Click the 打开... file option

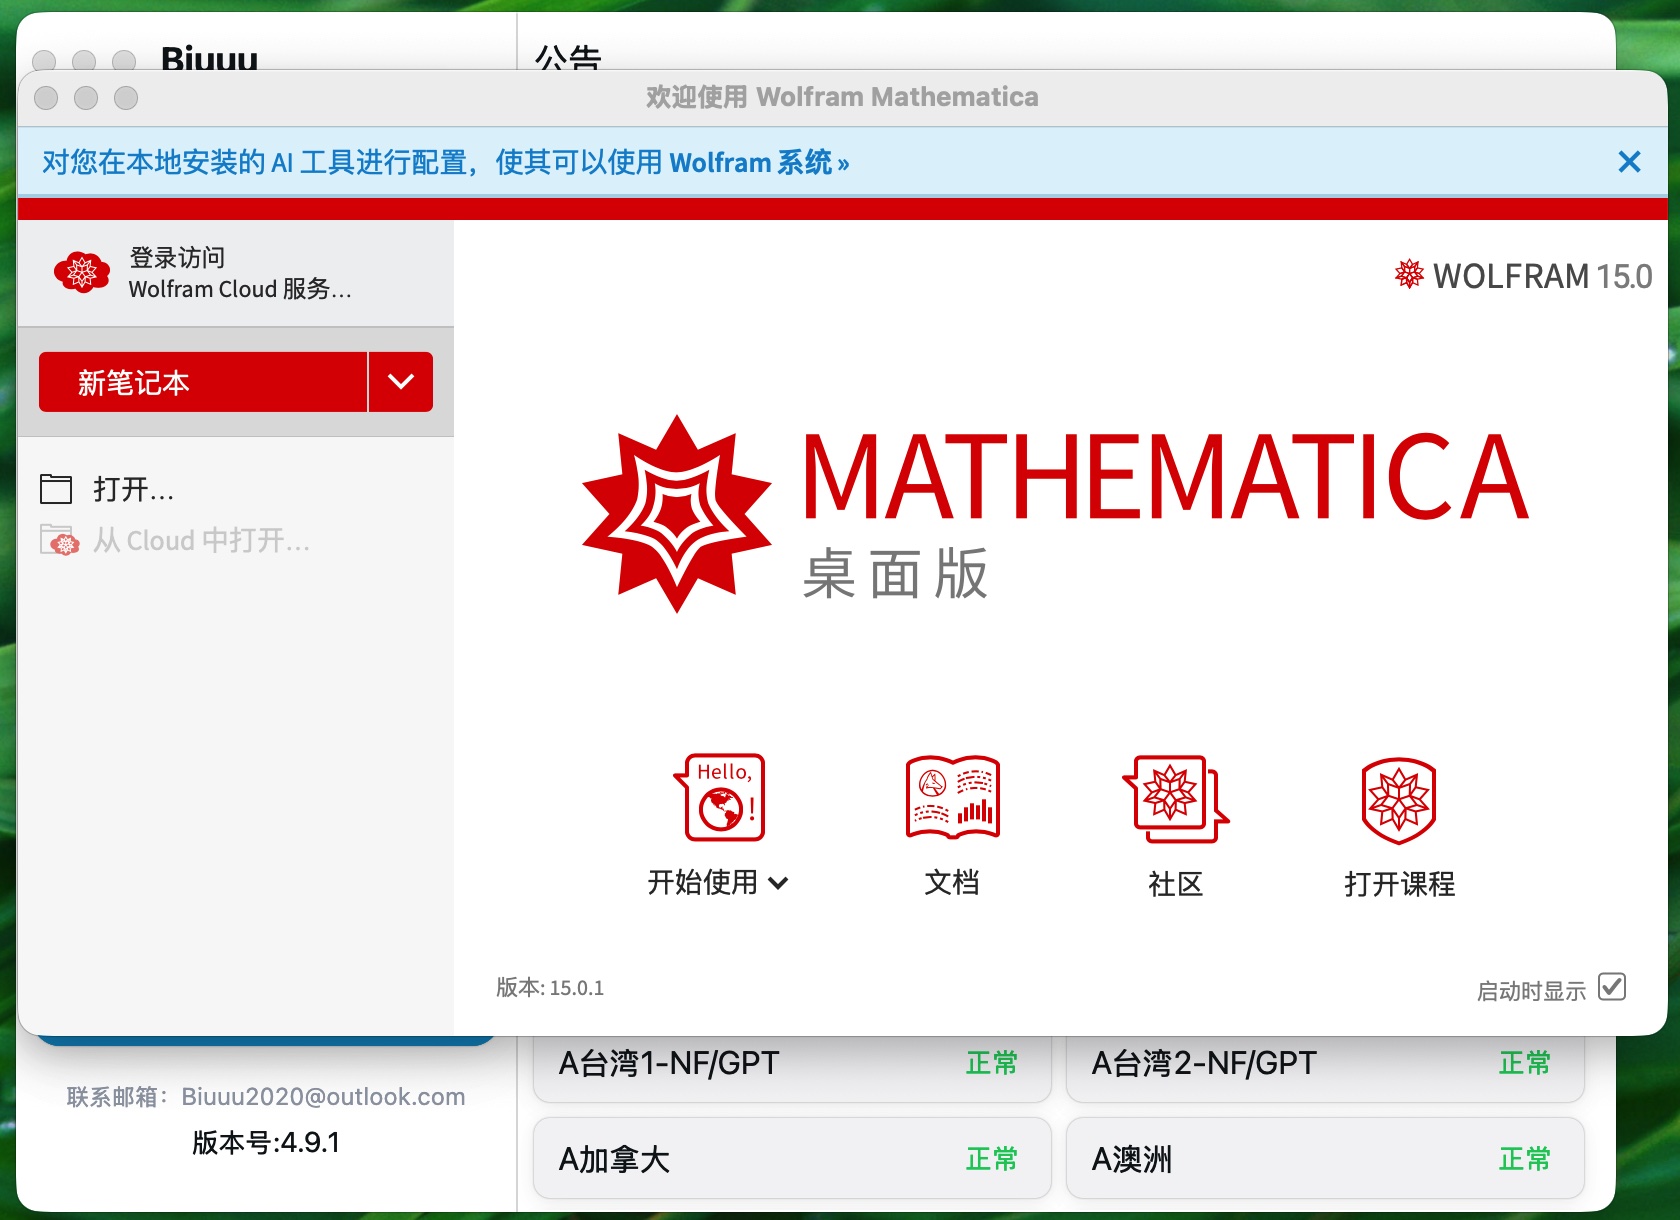pyautogui.click(x=134, y=489)
